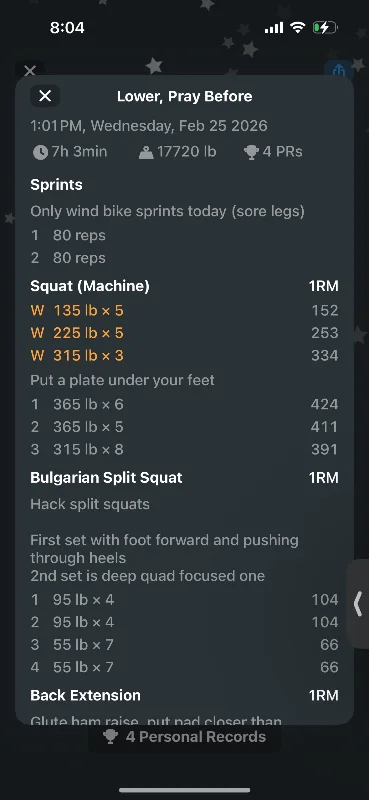Select warm-up set 315 lb × 3
The width and height of the screenshot is (369, 800).
(x=184, y=355)
